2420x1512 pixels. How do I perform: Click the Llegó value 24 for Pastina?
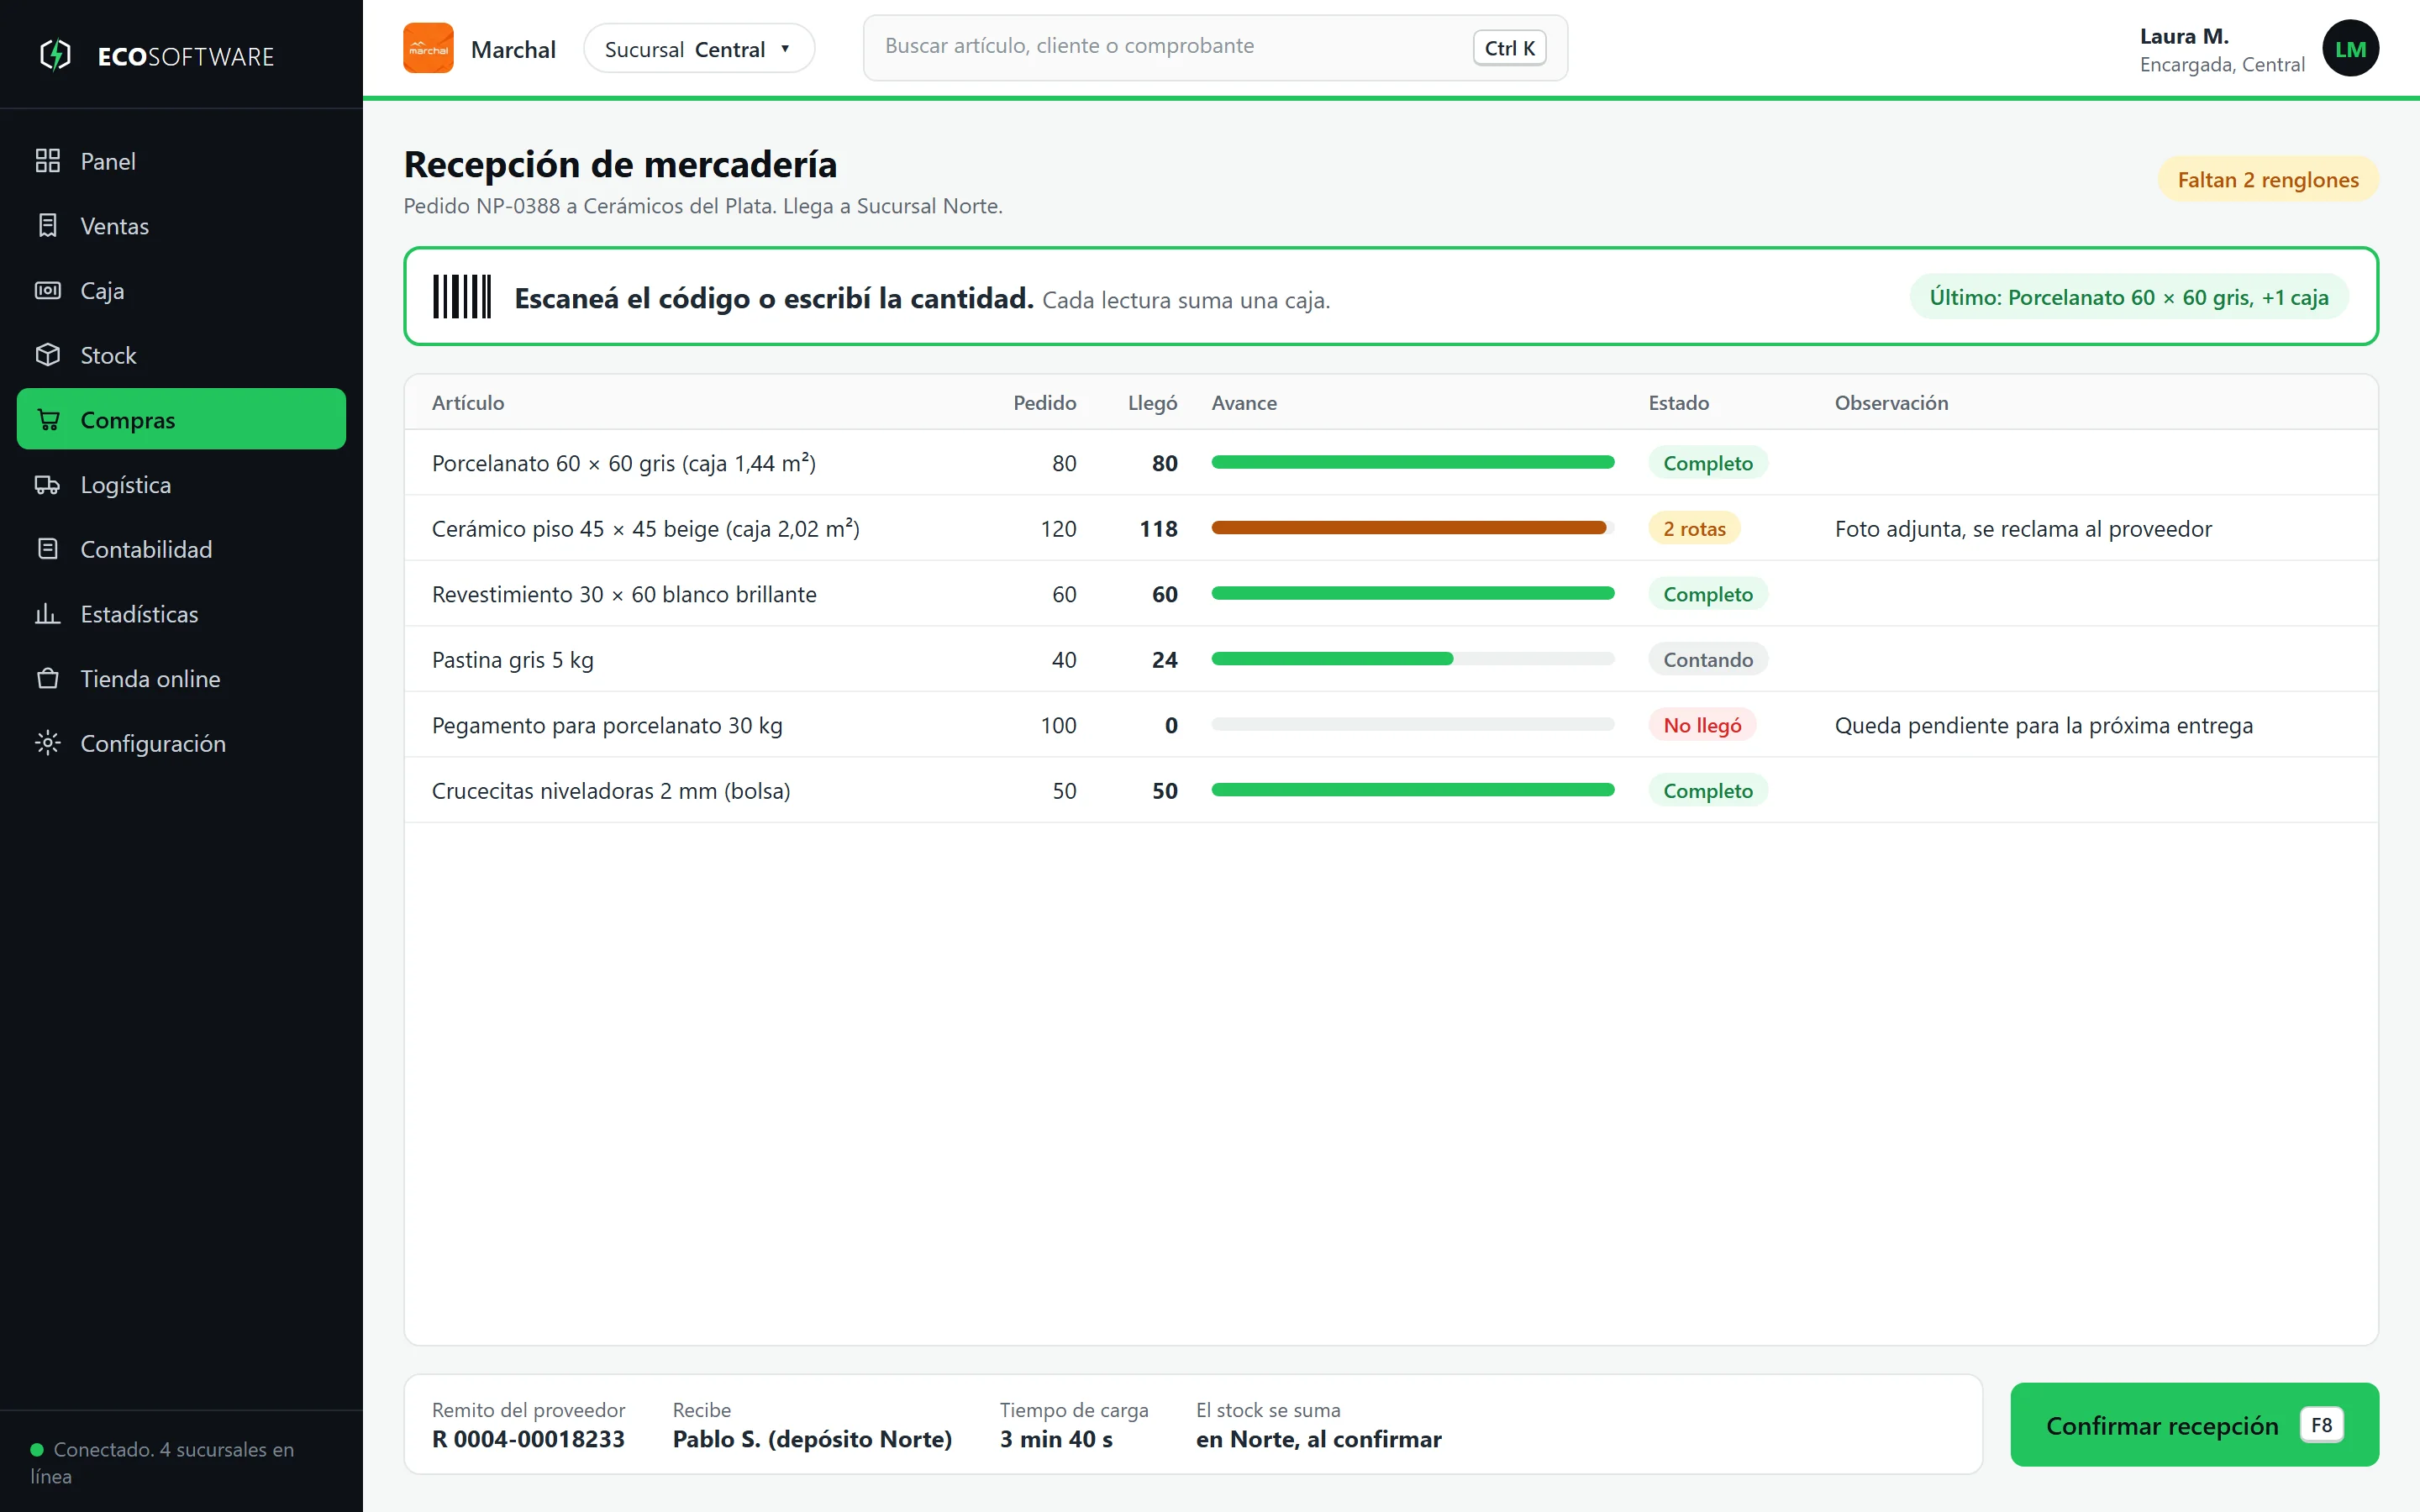(x=1164, y=660)
